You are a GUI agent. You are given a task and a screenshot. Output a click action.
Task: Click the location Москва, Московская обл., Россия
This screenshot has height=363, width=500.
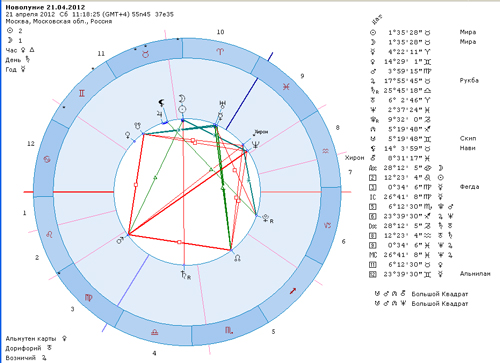tap(59, 21)
